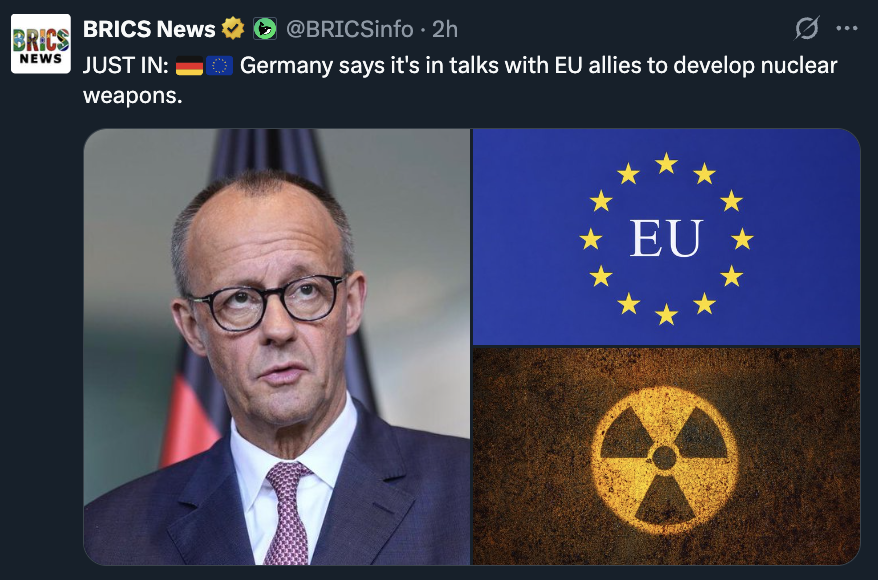Click the yellow radiation trefoil symbol
The width and height of the screenshot is (878, 580).
click(665, 459)
